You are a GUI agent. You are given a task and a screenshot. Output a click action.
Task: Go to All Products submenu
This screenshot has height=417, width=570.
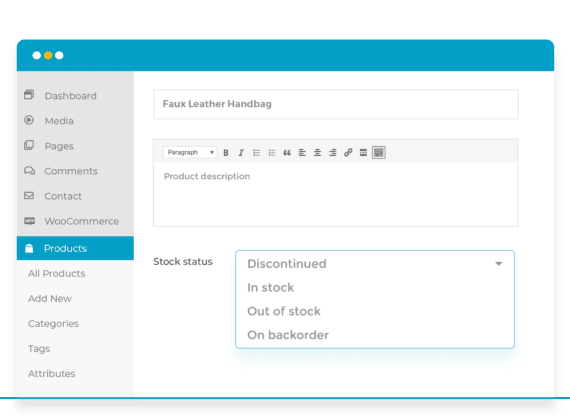click(57, 273)
